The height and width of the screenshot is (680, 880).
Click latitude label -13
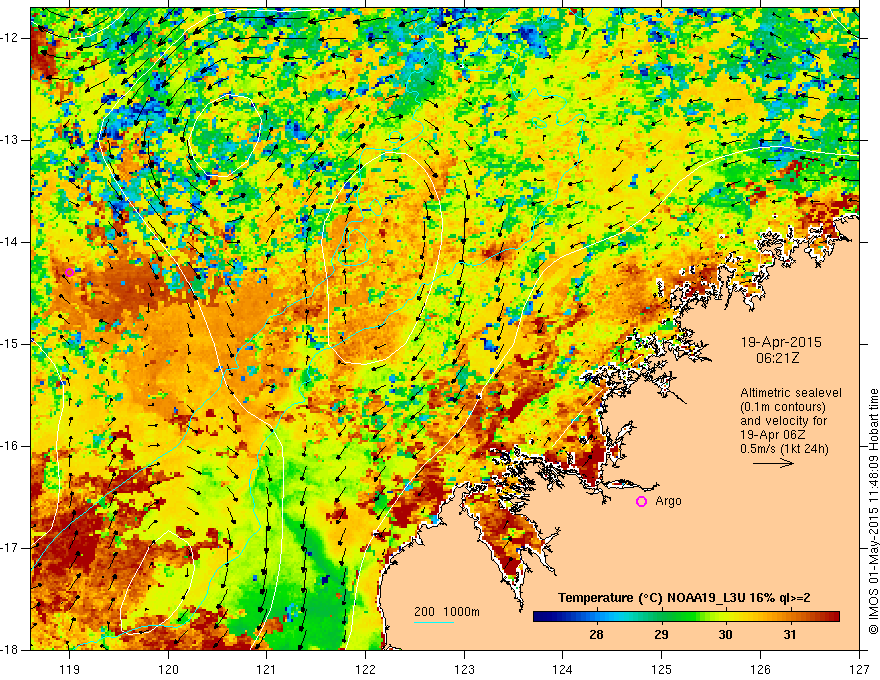(x=11, y=140)
